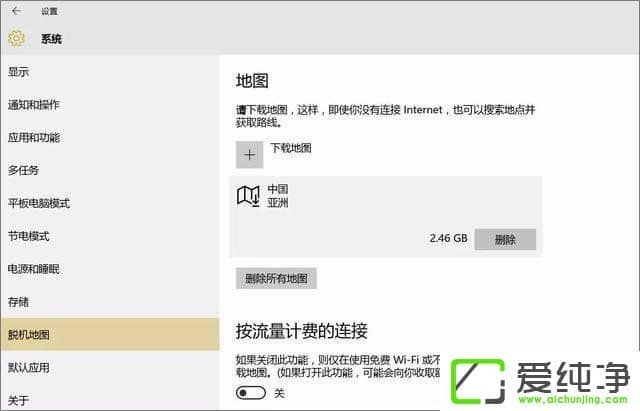Image resolution: width=640 pixels, height=411 pixels.
Task: Click the plus icon to download maps
Action: (249, 155)
